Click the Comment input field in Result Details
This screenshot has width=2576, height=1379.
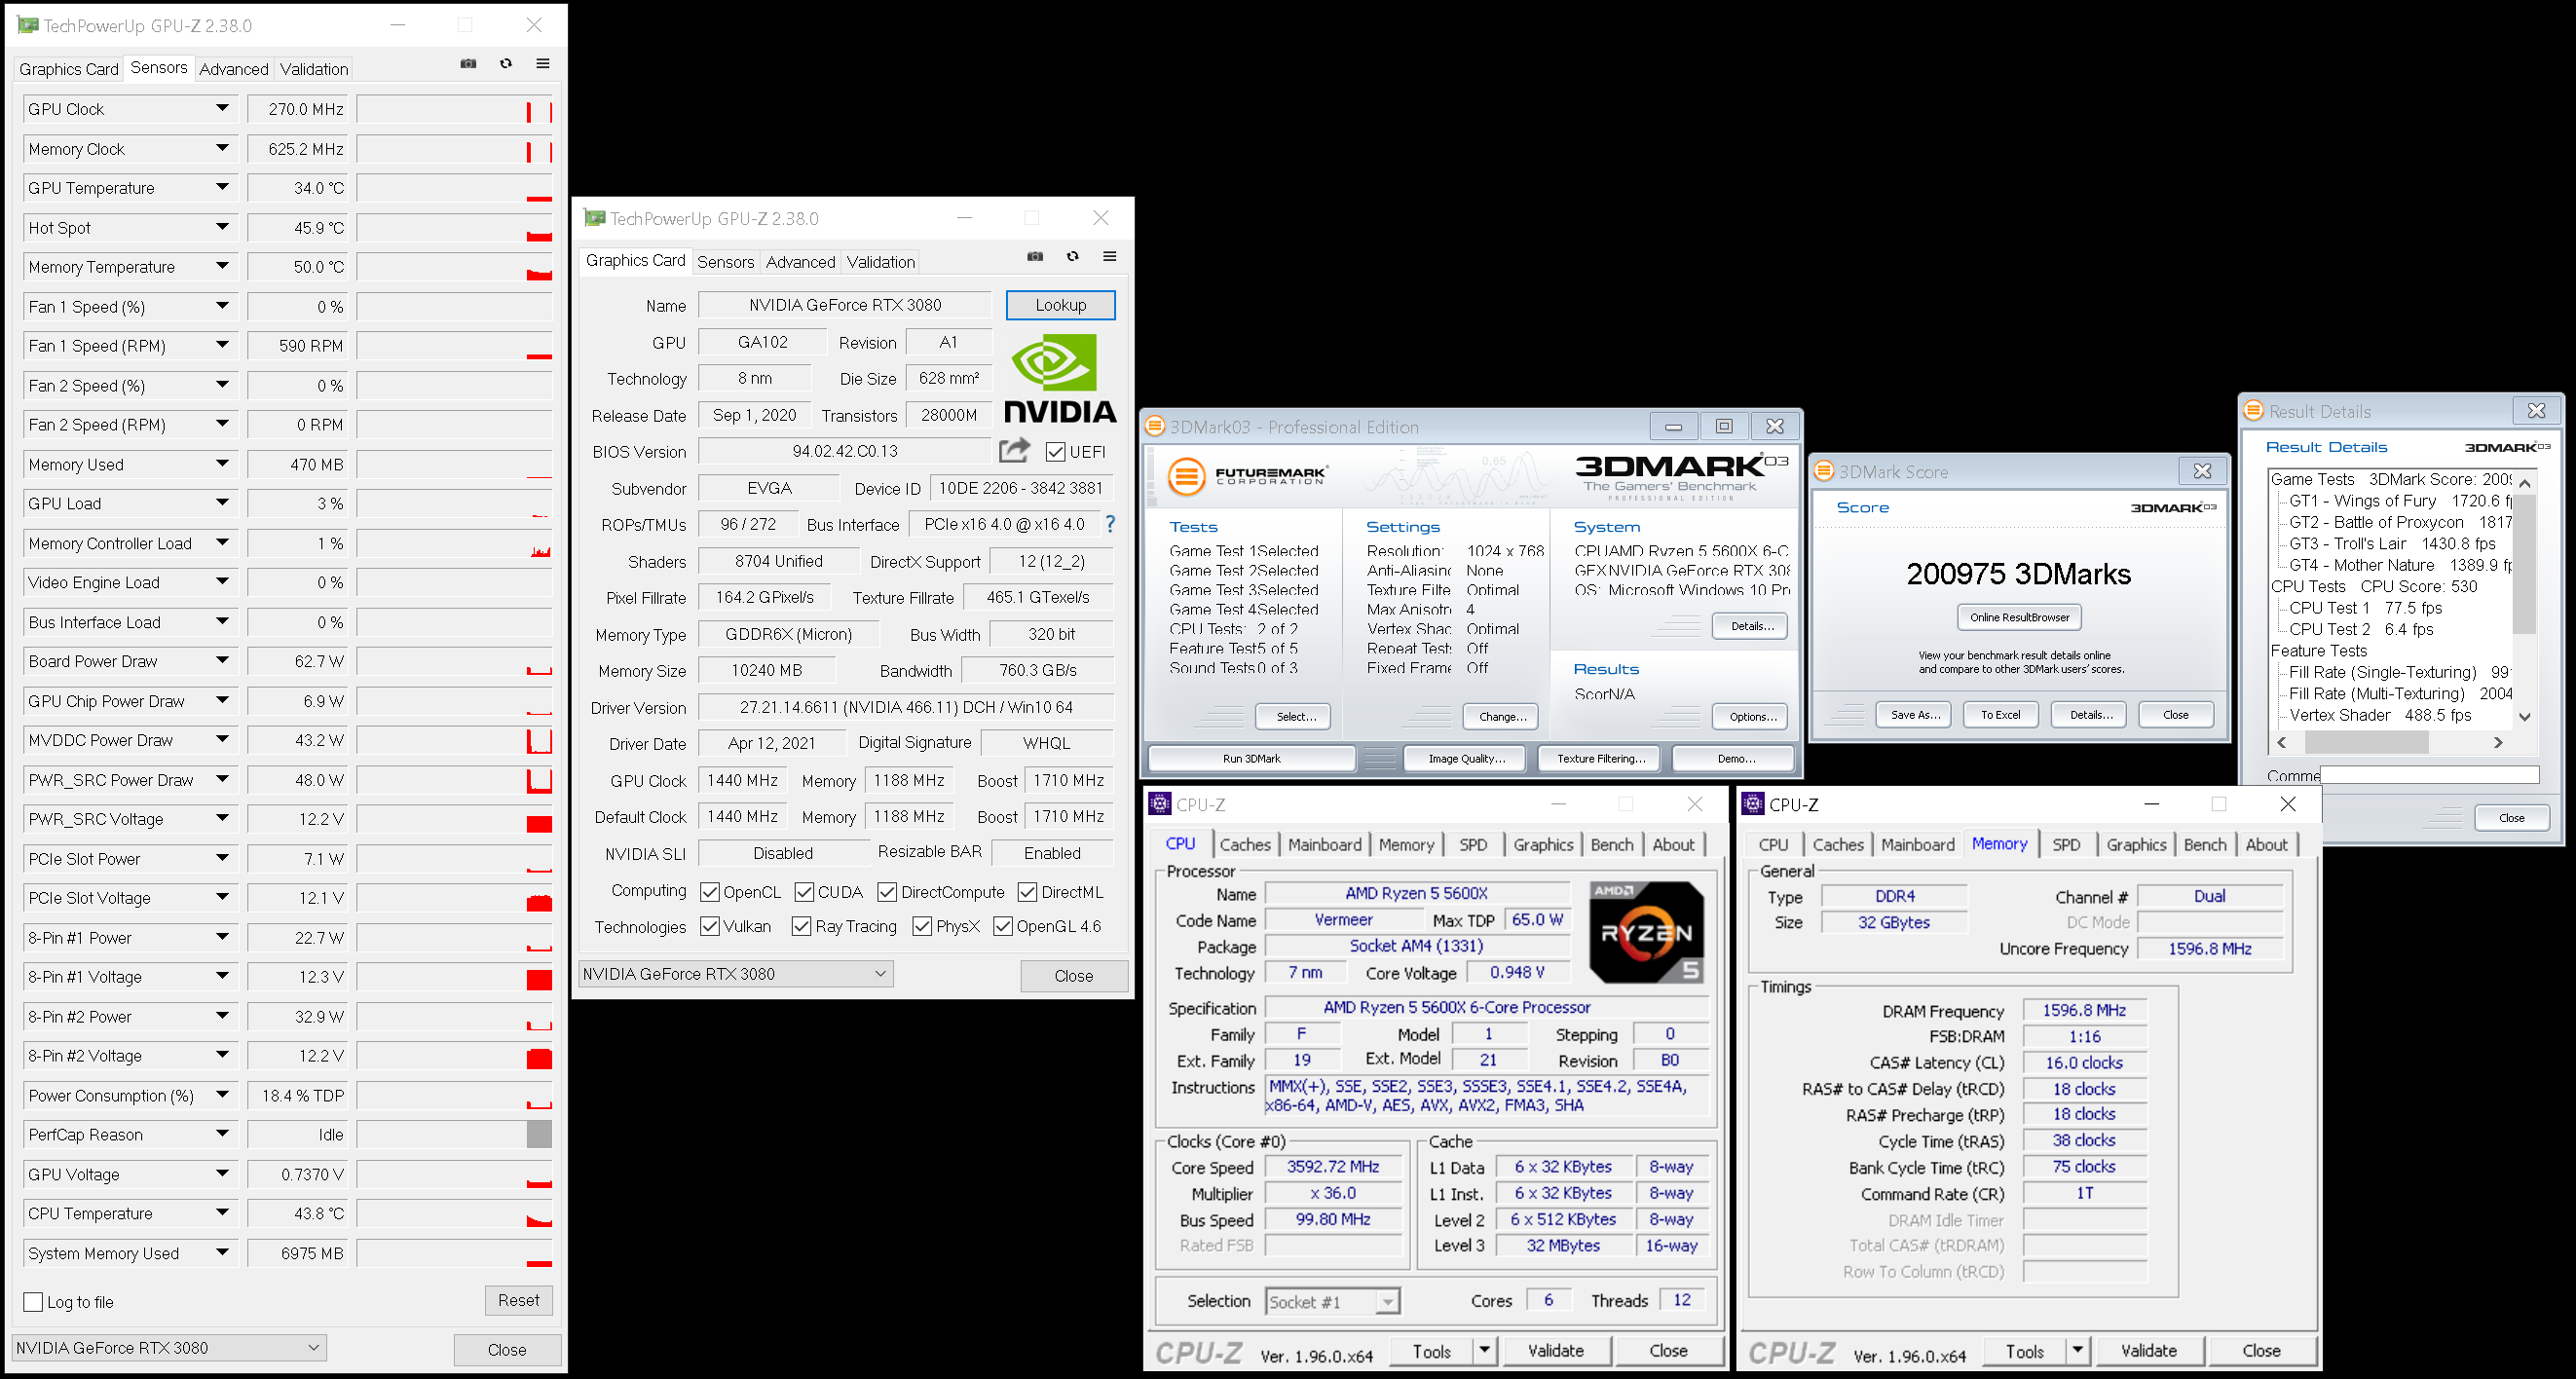[x=2429, y=775]
